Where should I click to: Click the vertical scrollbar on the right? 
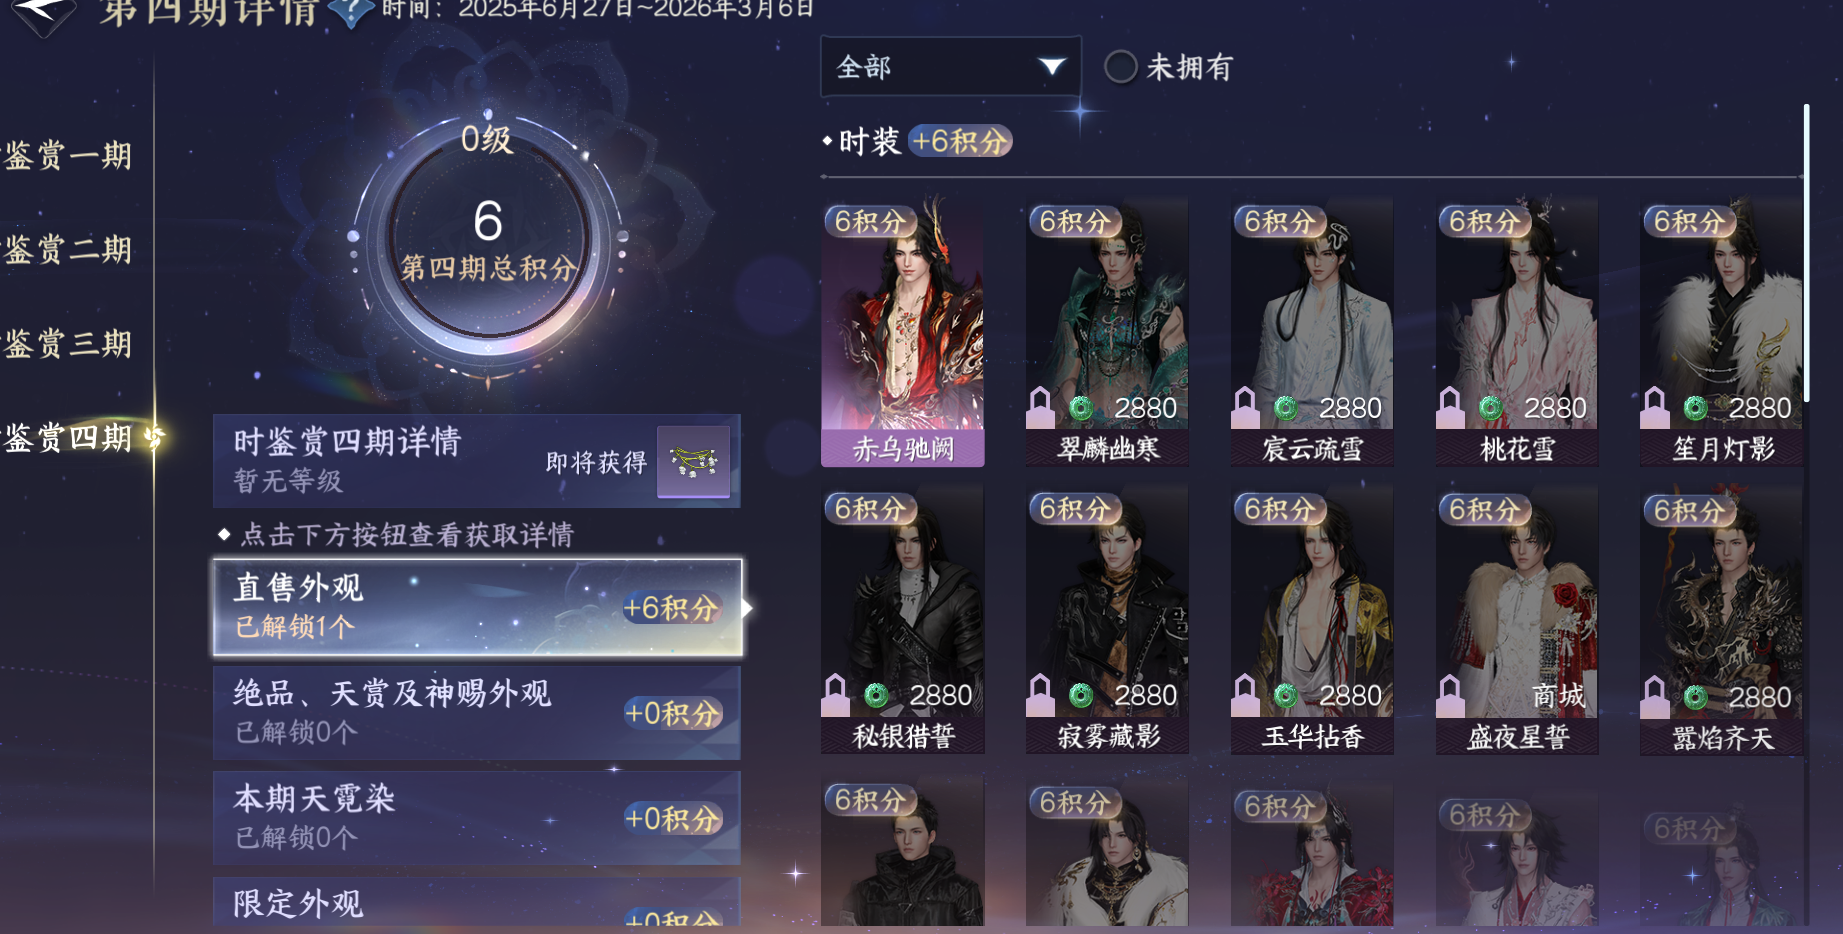click(x=1806, y=252)
